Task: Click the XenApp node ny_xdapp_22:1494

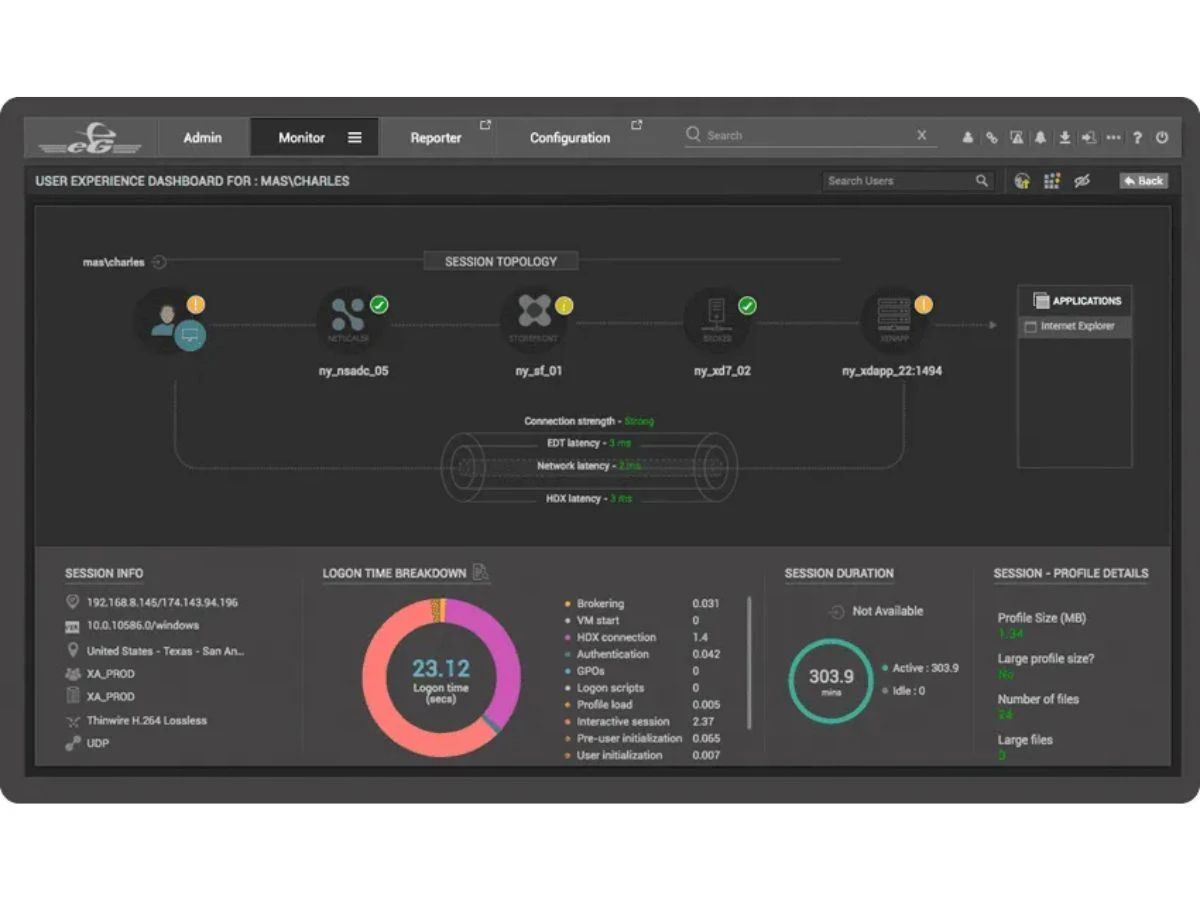Action: pyautogui.click(x=892, y=320)
